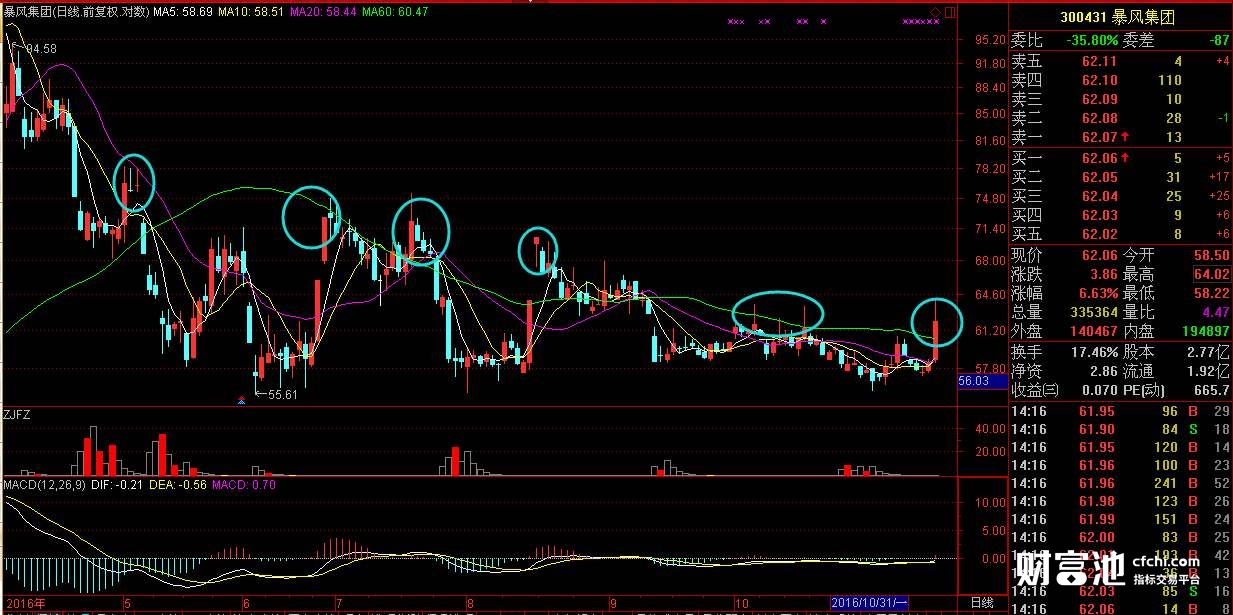Click the 现价 62.06 value

tap(1100, 255)
